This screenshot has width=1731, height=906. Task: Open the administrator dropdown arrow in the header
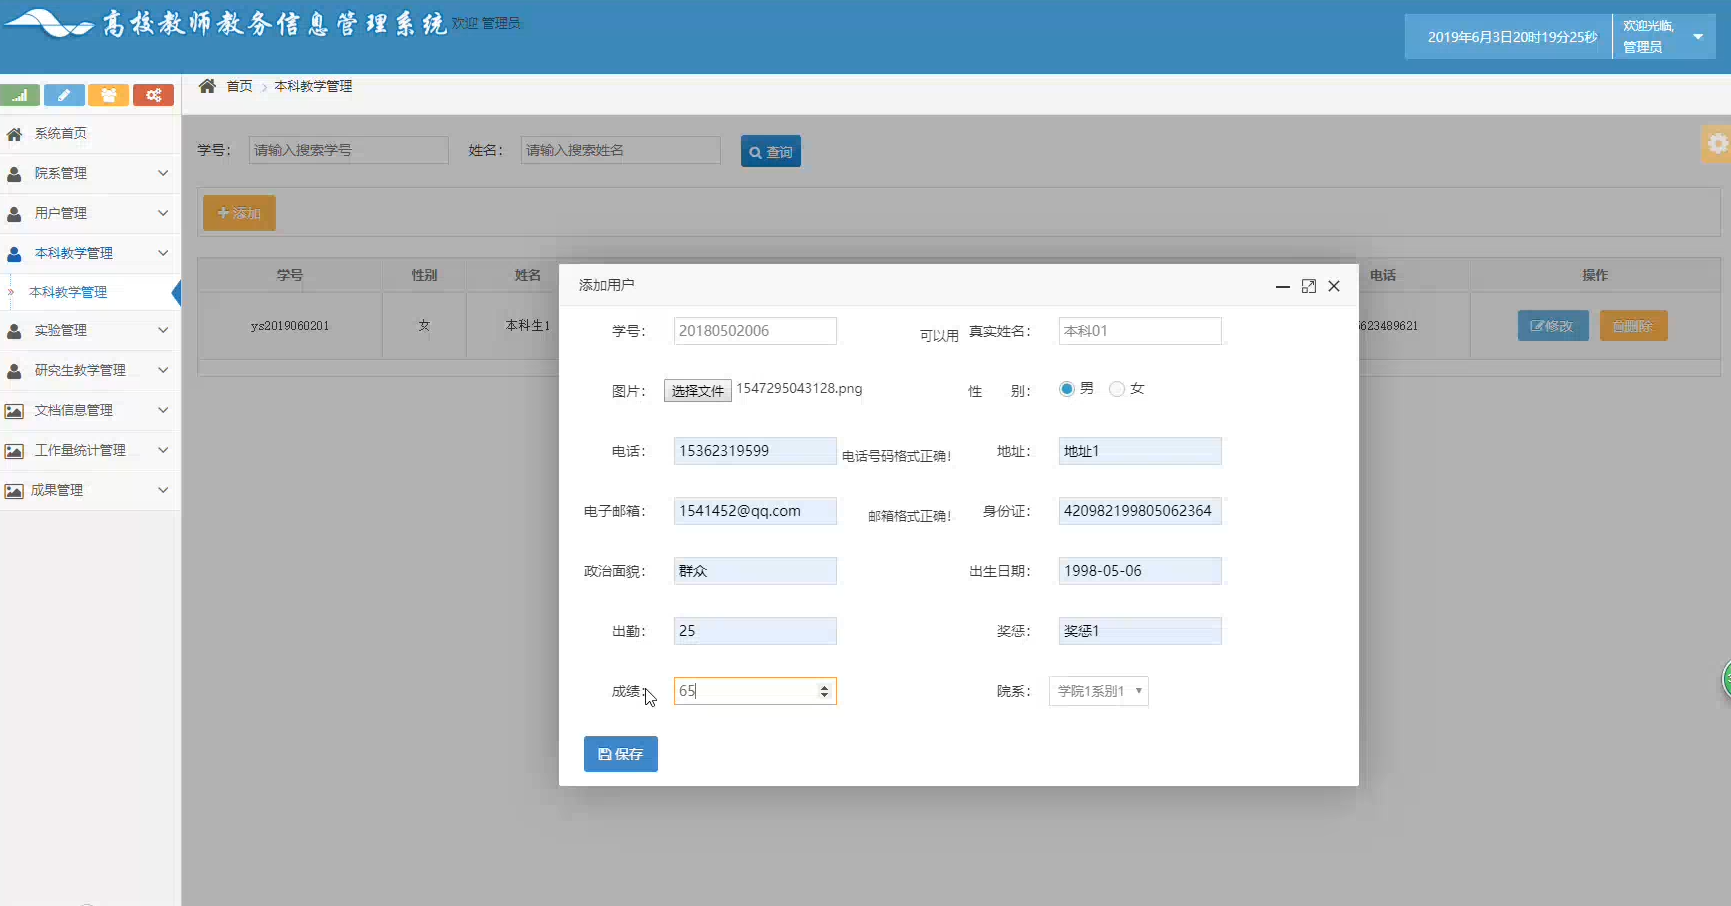pos(1697,37)
